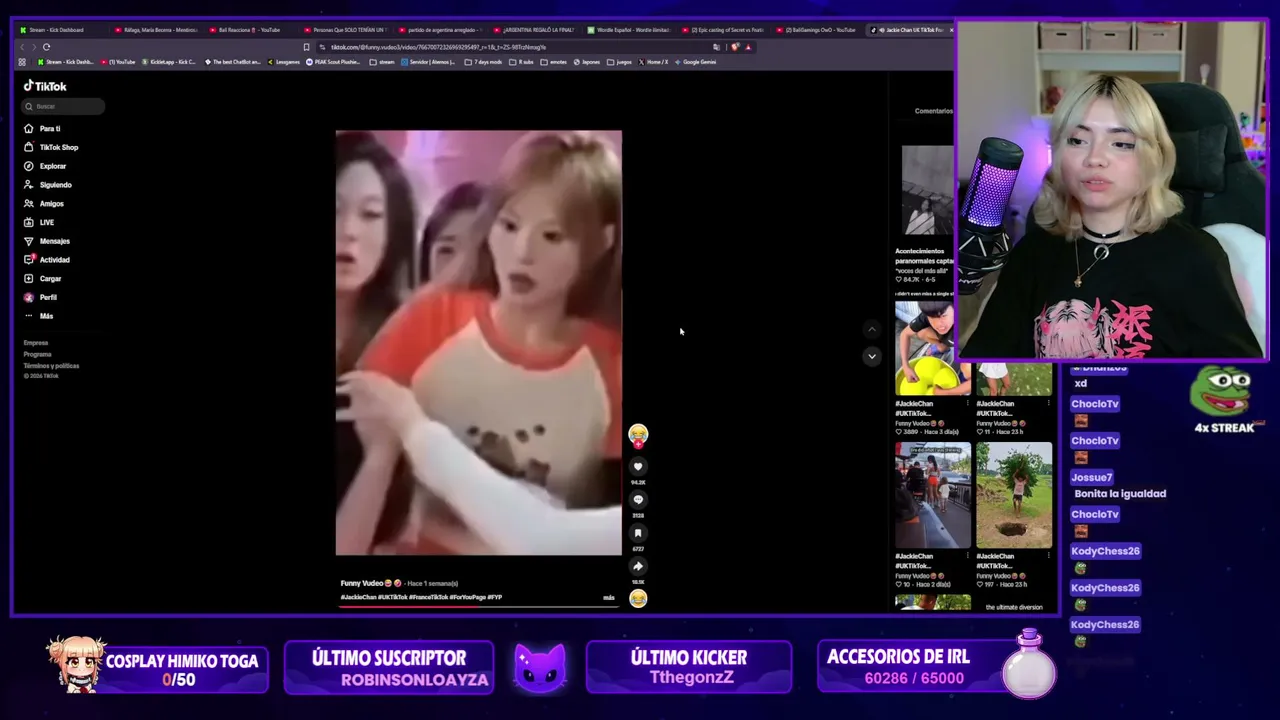Open the (1) YouTube bookmark
The width and height of the screenshot is (1280, 720).
[x=118, y=62]
